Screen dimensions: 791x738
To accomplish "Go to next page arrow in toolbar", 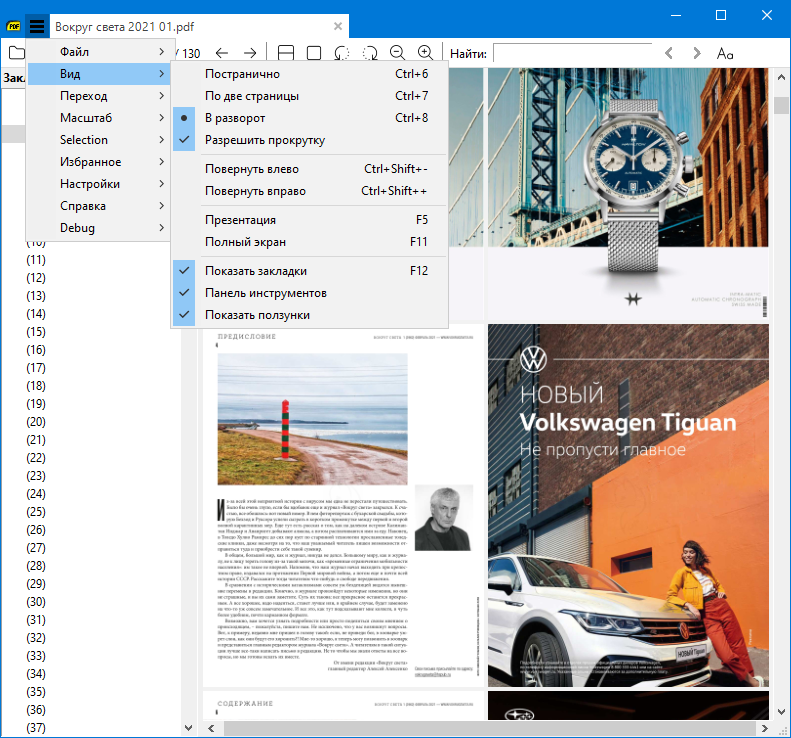I will pos(250,52).
